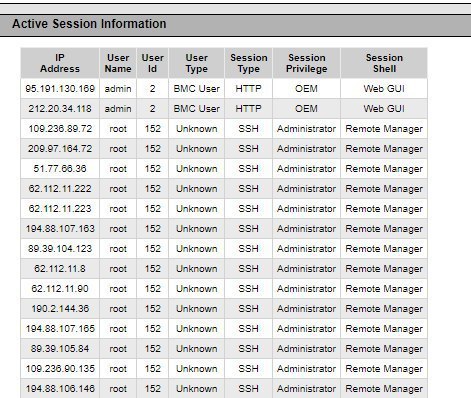Select IP address 62.112.11.222
Screen dimensions: 471x398
[x=60, y=189]
